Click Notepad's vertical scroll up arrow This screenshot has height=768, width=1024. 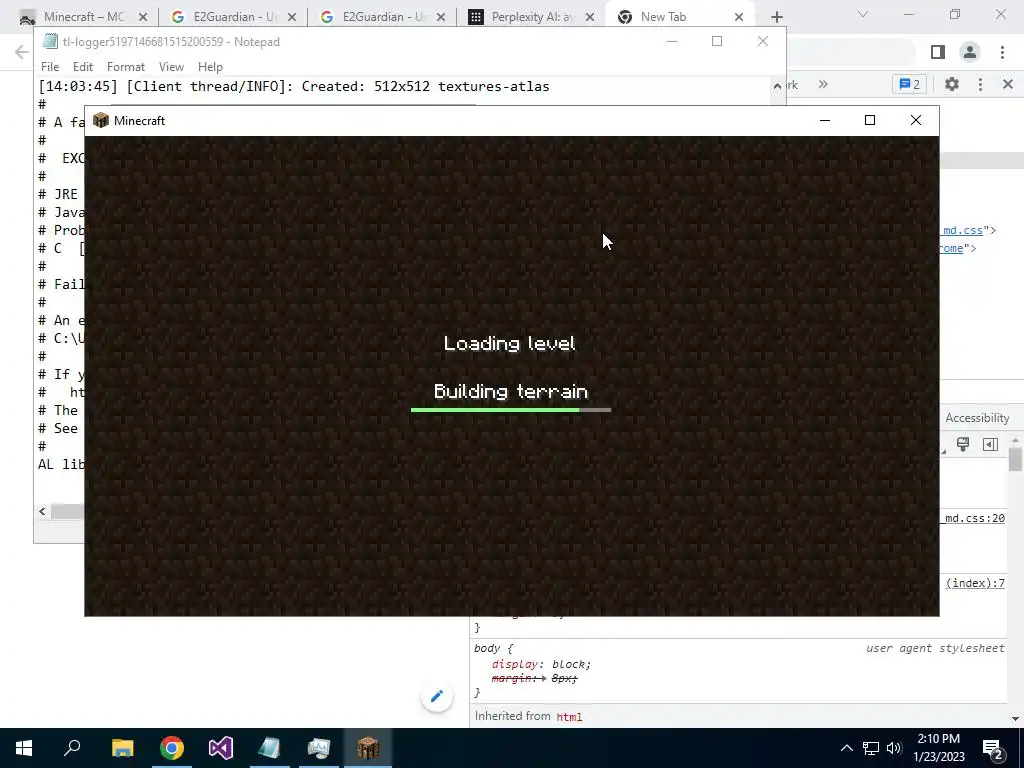click(x=777, y=86)
